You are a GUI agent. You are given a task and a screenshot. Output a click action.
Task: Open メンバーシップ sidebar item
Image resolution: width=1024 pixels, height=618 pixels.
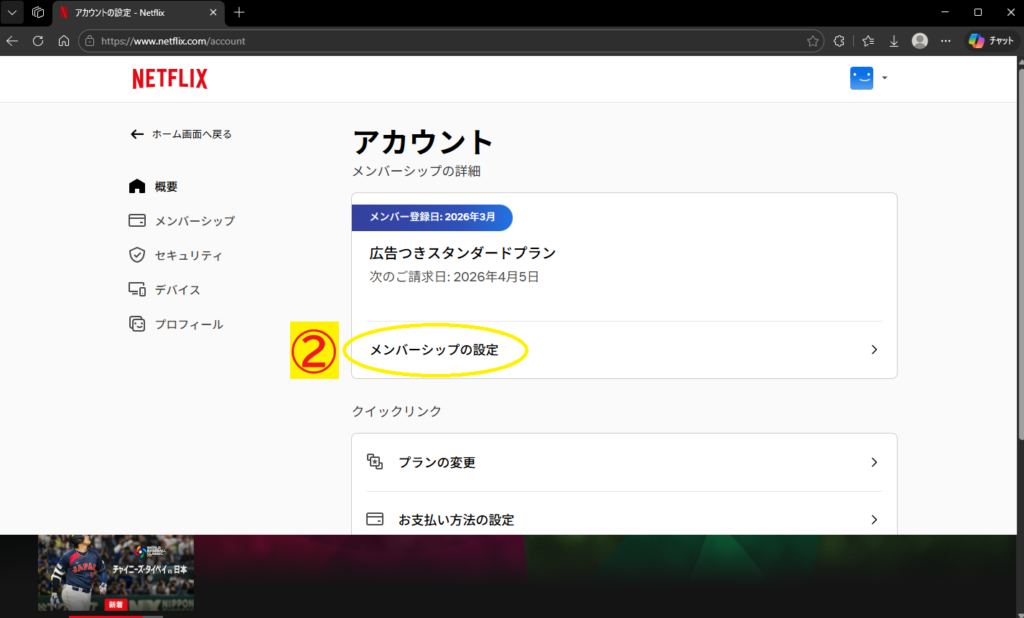point(194,221)
